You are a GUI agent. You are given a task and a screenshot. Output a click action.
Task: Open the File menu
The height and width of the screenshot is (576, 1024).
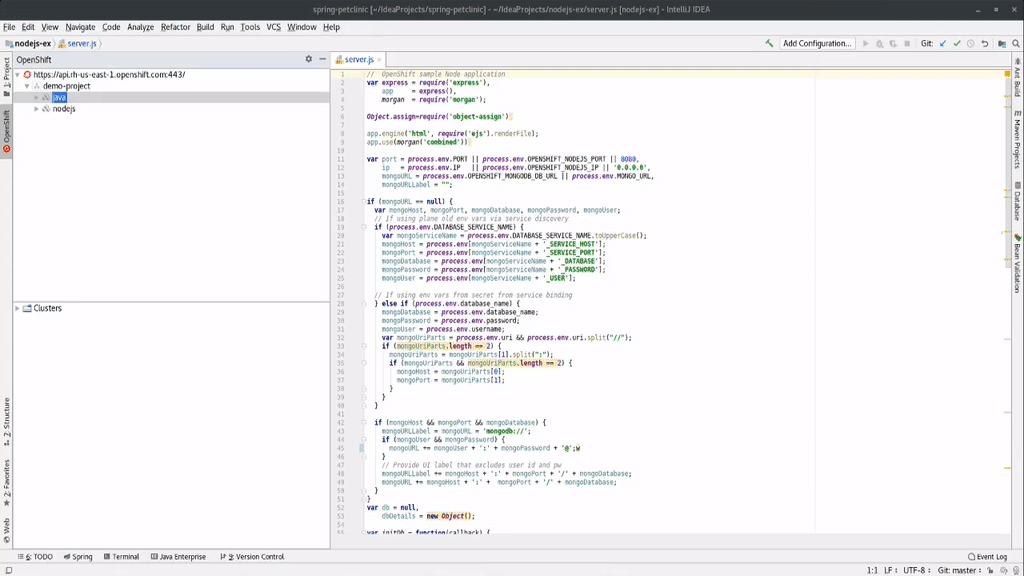tap(9, 27)
